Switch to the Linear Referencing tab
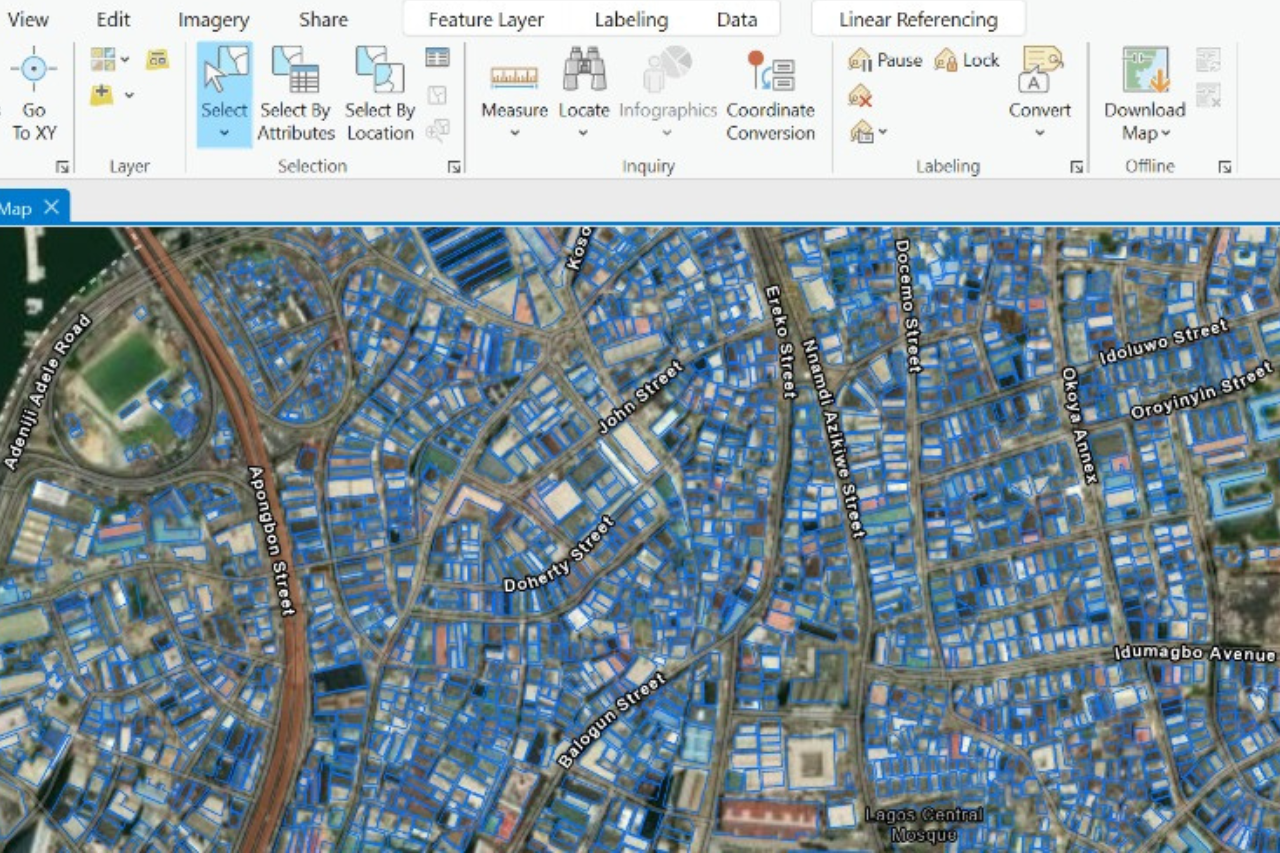Viewport: 1280px width, 853px height. (x=916, y=19)
